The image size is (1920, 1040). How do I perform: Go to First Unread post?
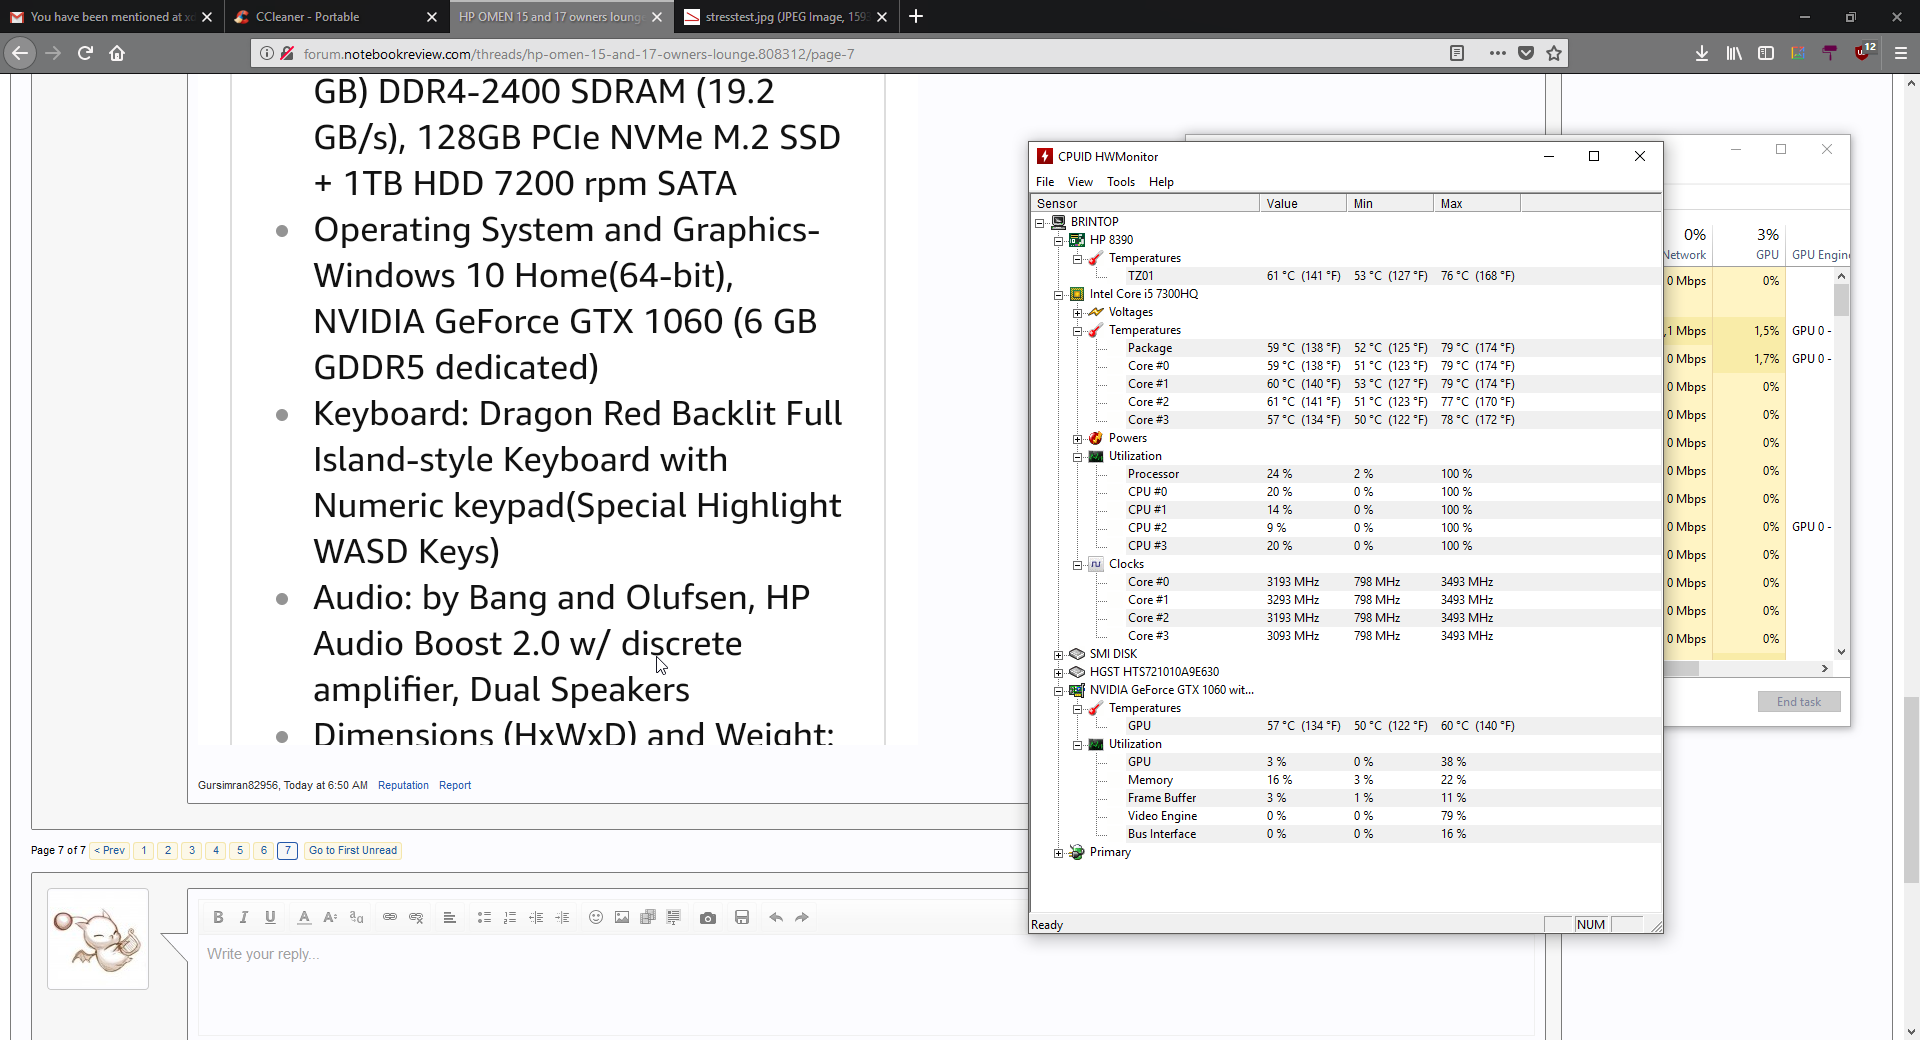point(353,850)
